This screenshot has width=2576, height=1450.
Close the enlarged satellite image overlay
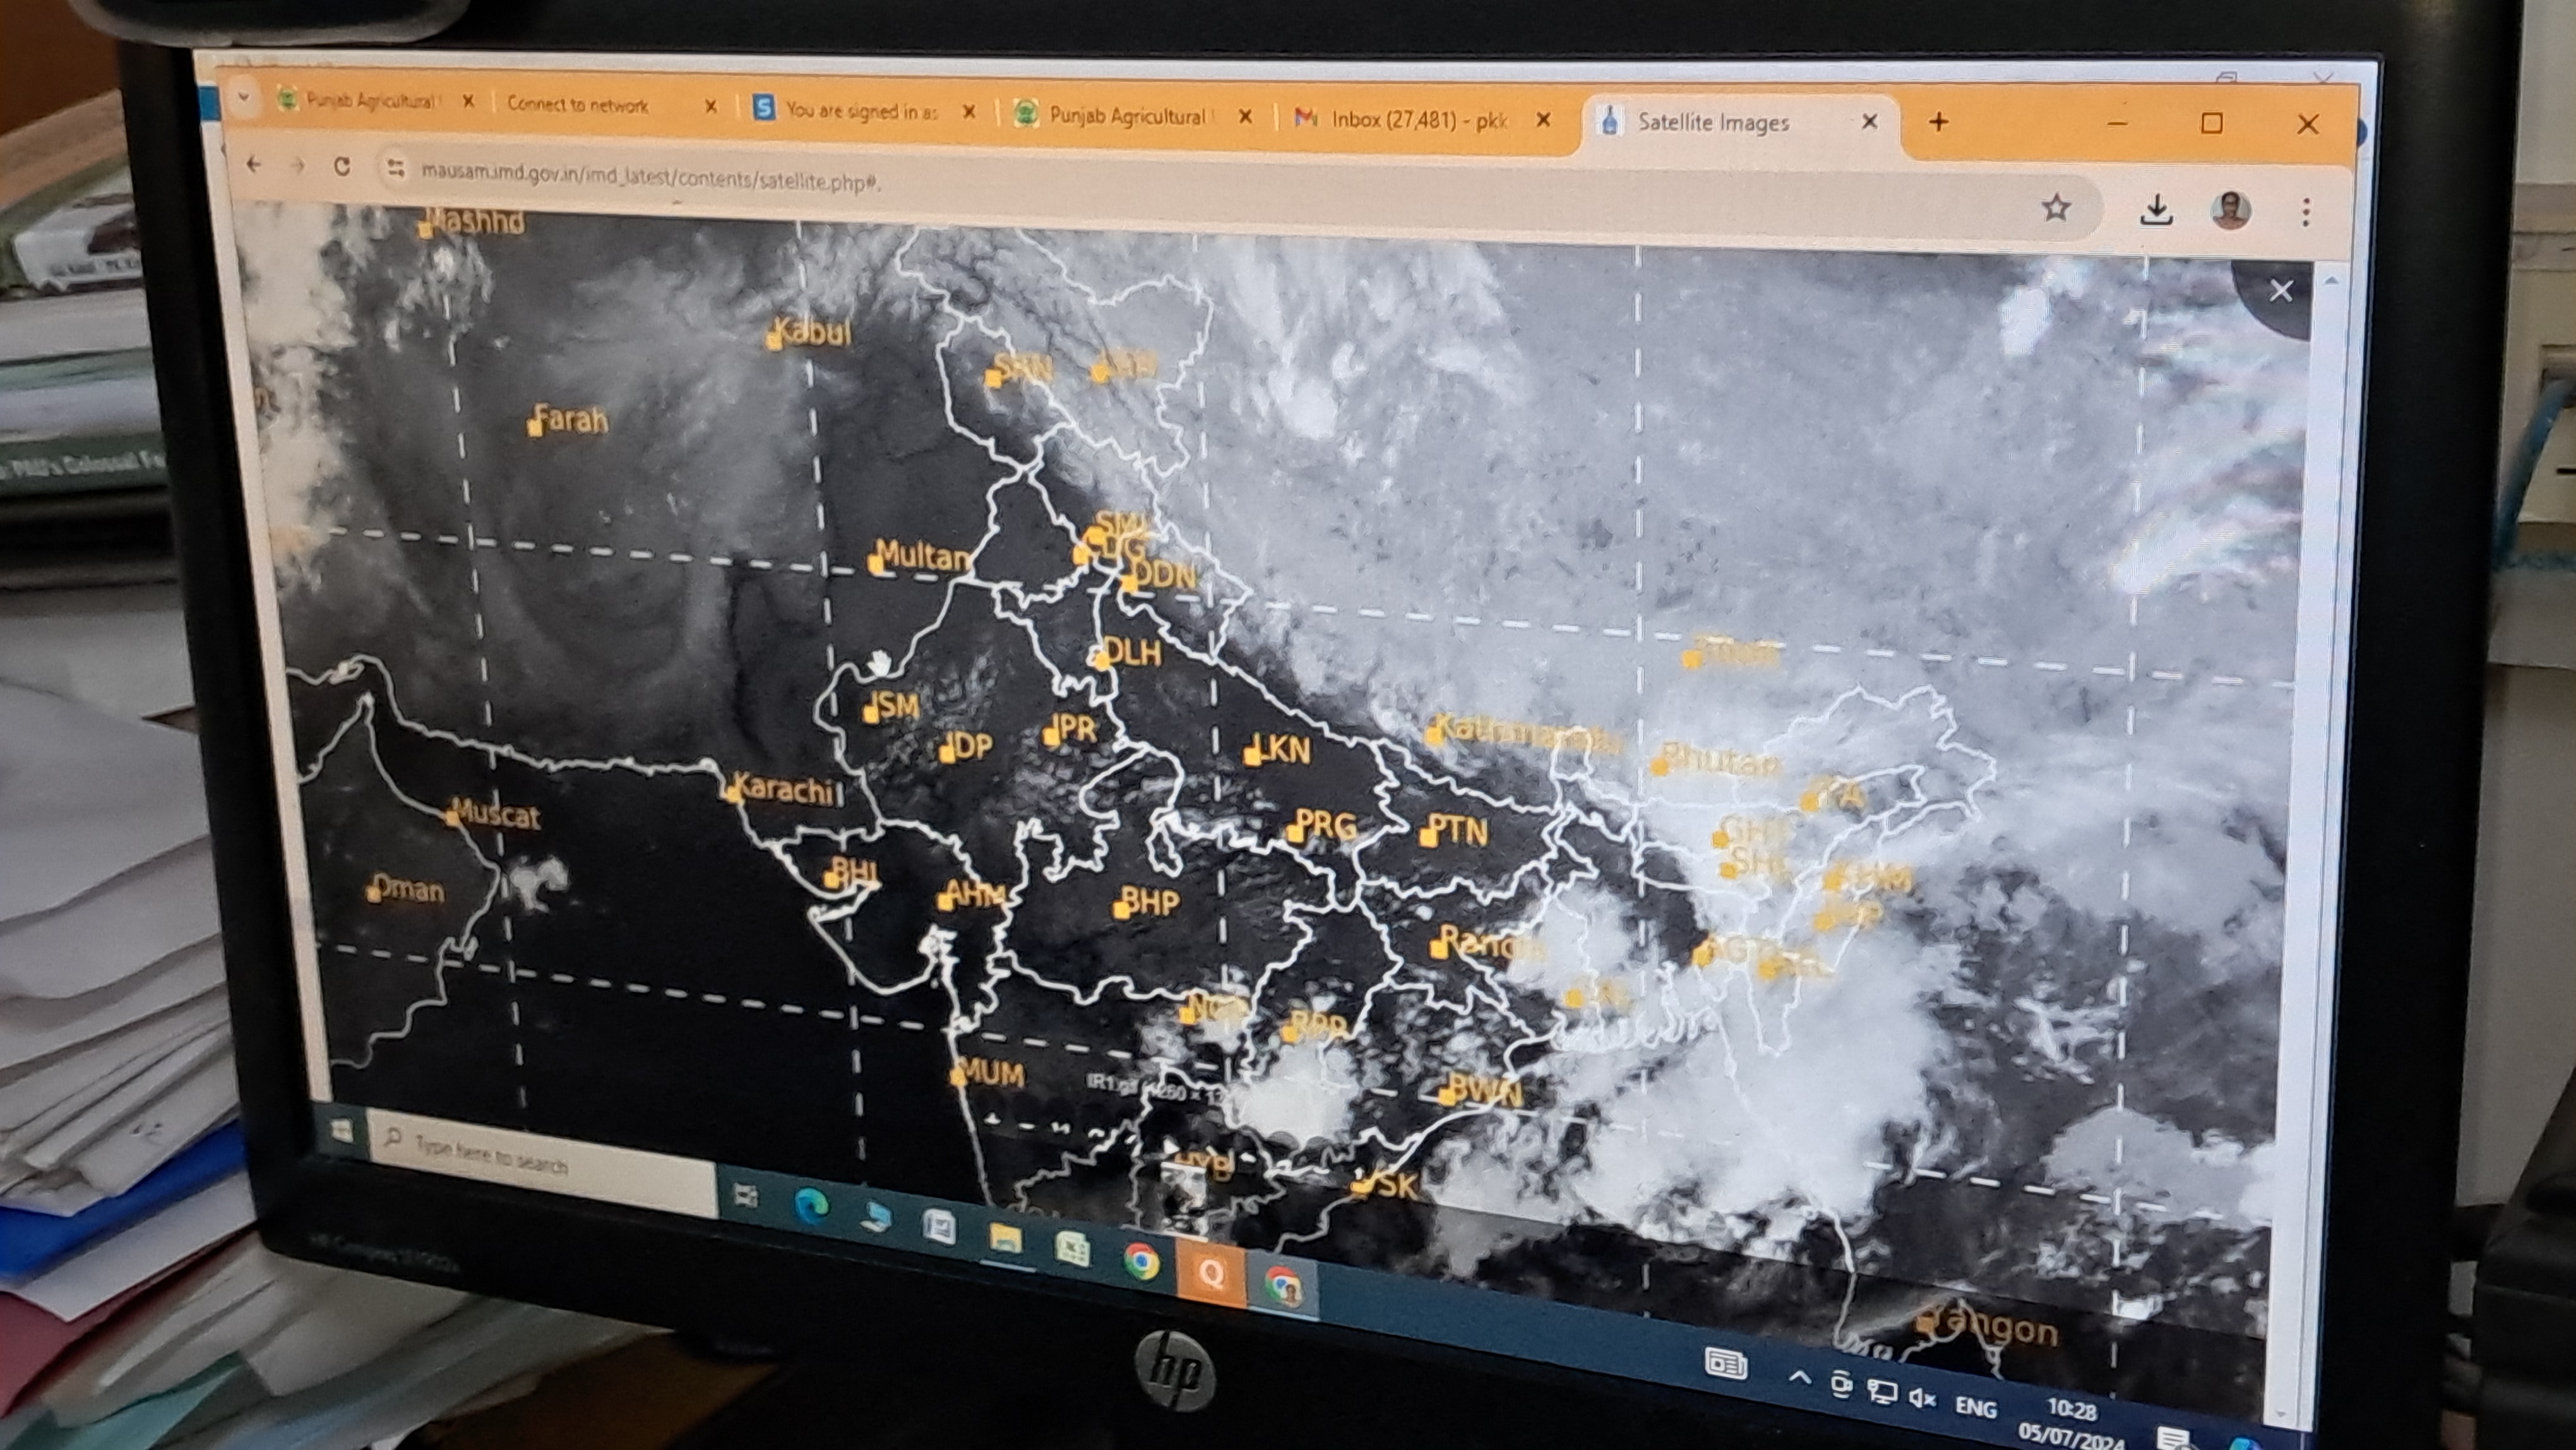pos(2281,291)
